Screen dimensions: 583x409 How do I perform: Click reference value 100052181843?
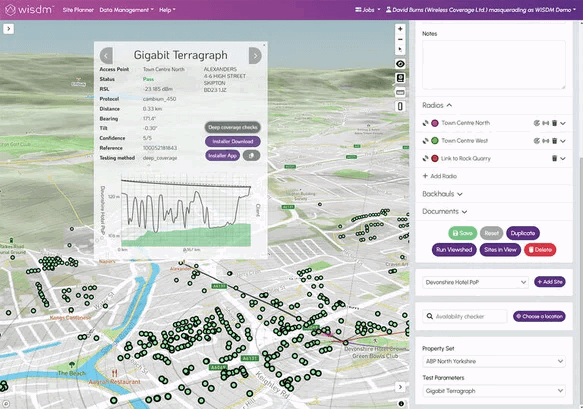[160, 148]
